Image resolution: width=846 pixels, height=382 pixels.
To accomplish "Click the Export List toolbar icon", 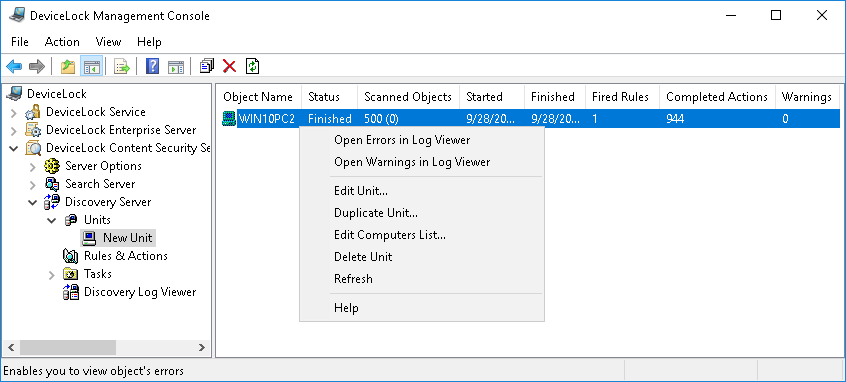I will (122, 66).
